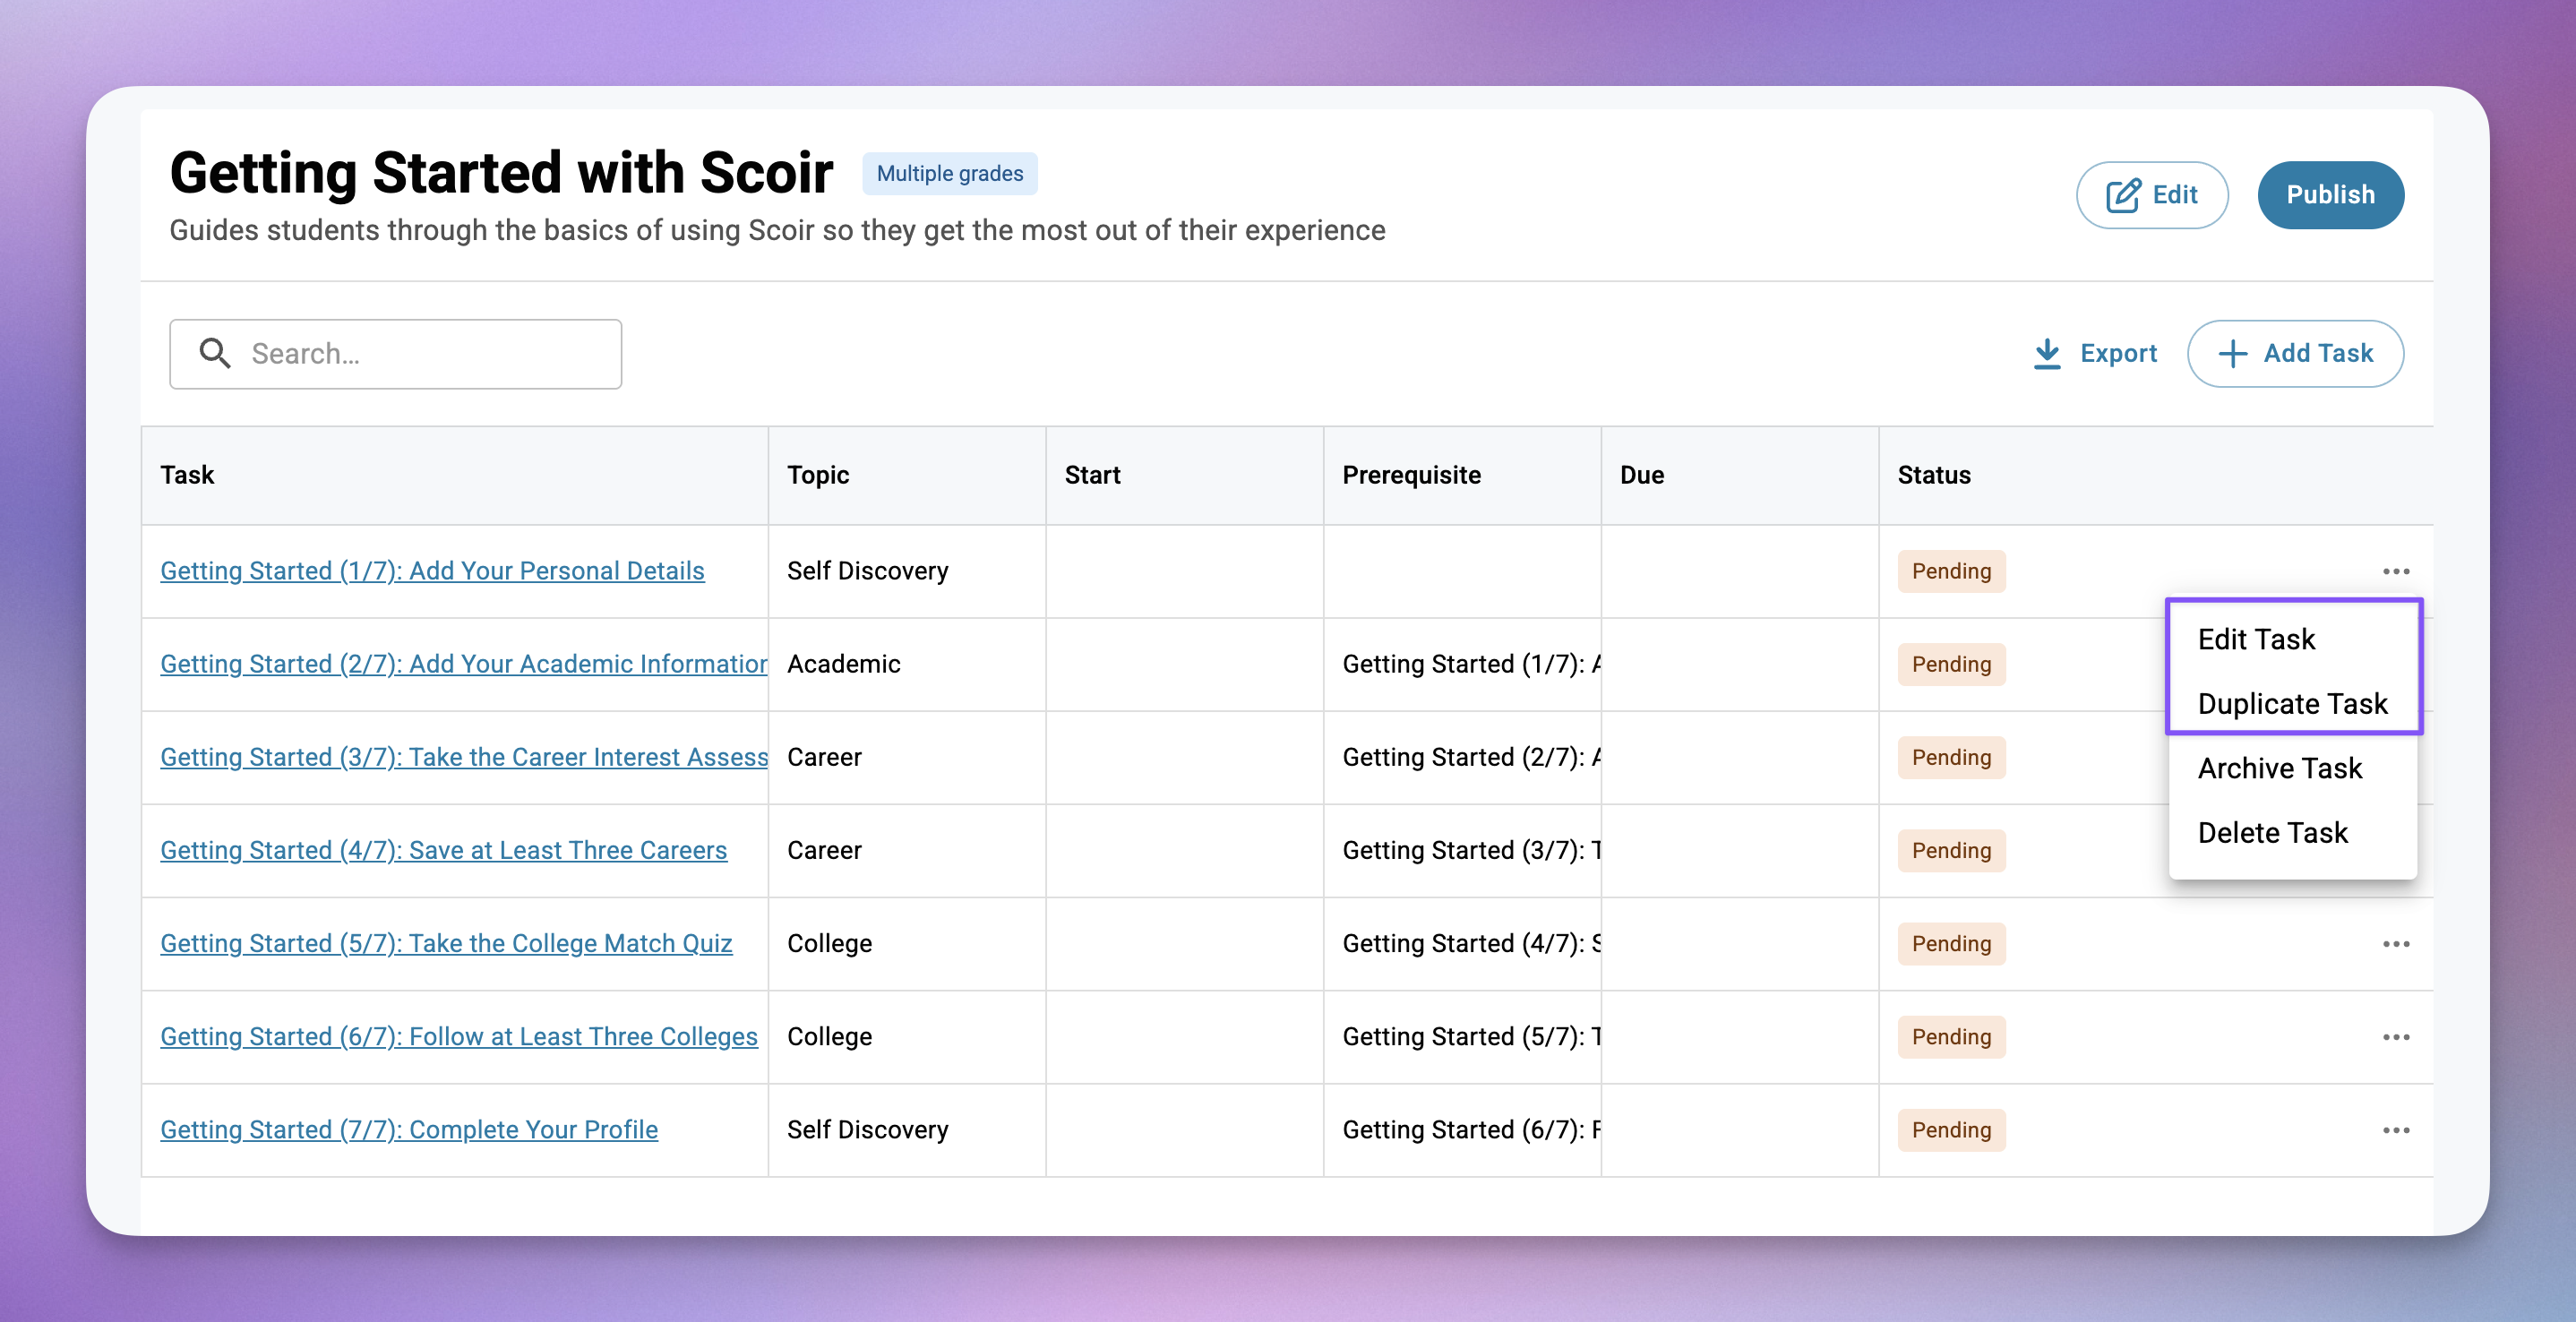The image size is (2576, 1322).
Task: Choose Archive Task from the menu
Action: (x=2279, y=768)
